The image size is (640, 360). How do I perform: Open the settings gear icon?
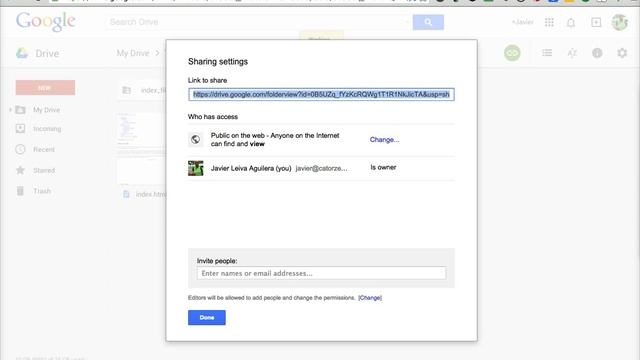tap(622, 53)
